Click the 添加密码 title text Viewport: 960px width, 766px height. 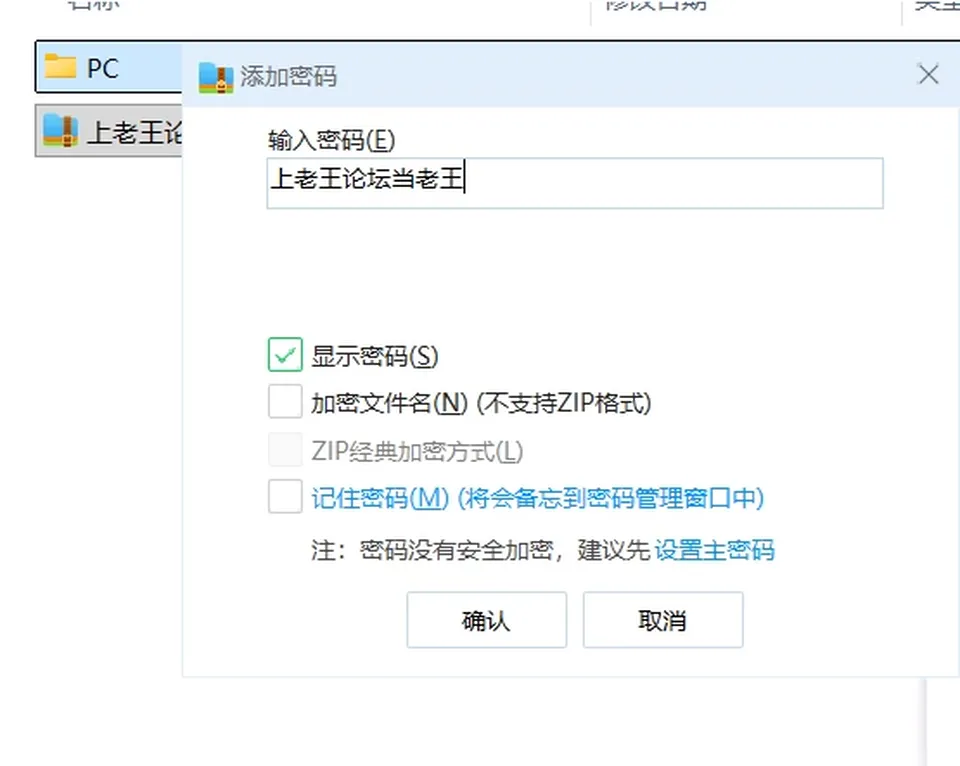(x=288, y=77)
